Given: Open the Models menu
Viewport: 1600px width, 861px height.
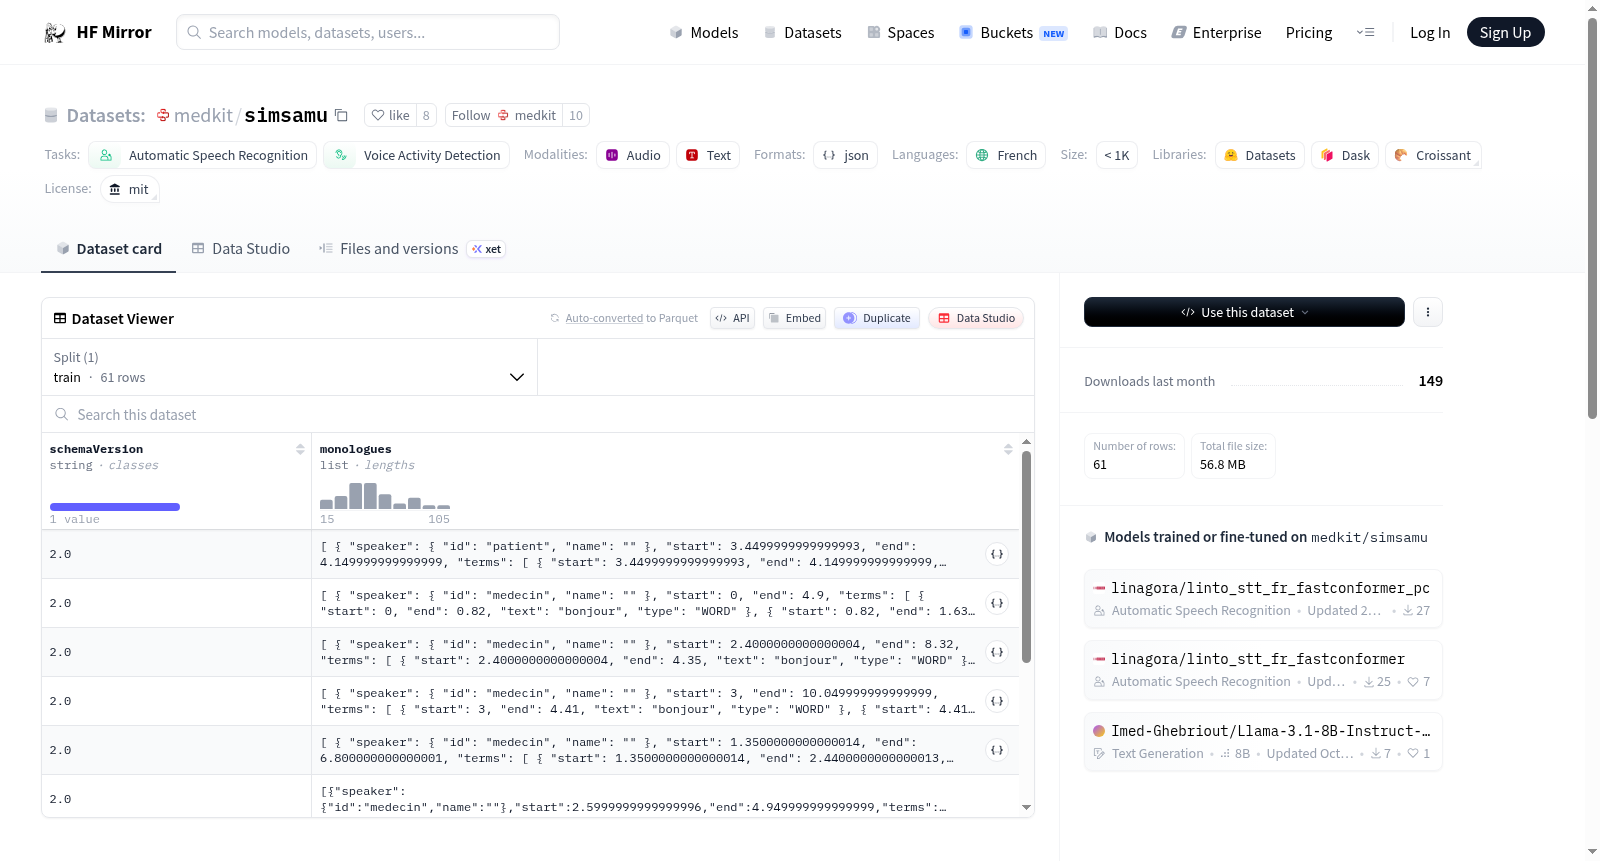Looking at the screenshot, I should [704, 33].
